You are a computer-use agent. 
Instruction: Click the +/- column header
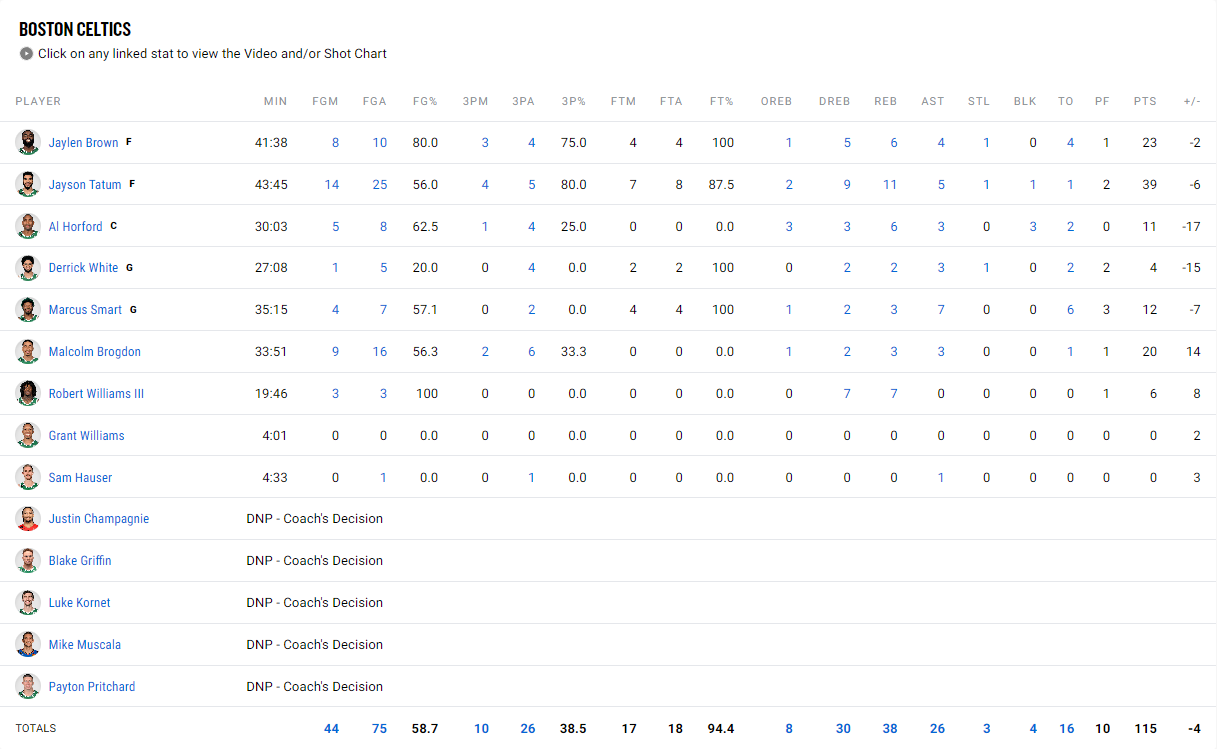tap(1192, 101)
